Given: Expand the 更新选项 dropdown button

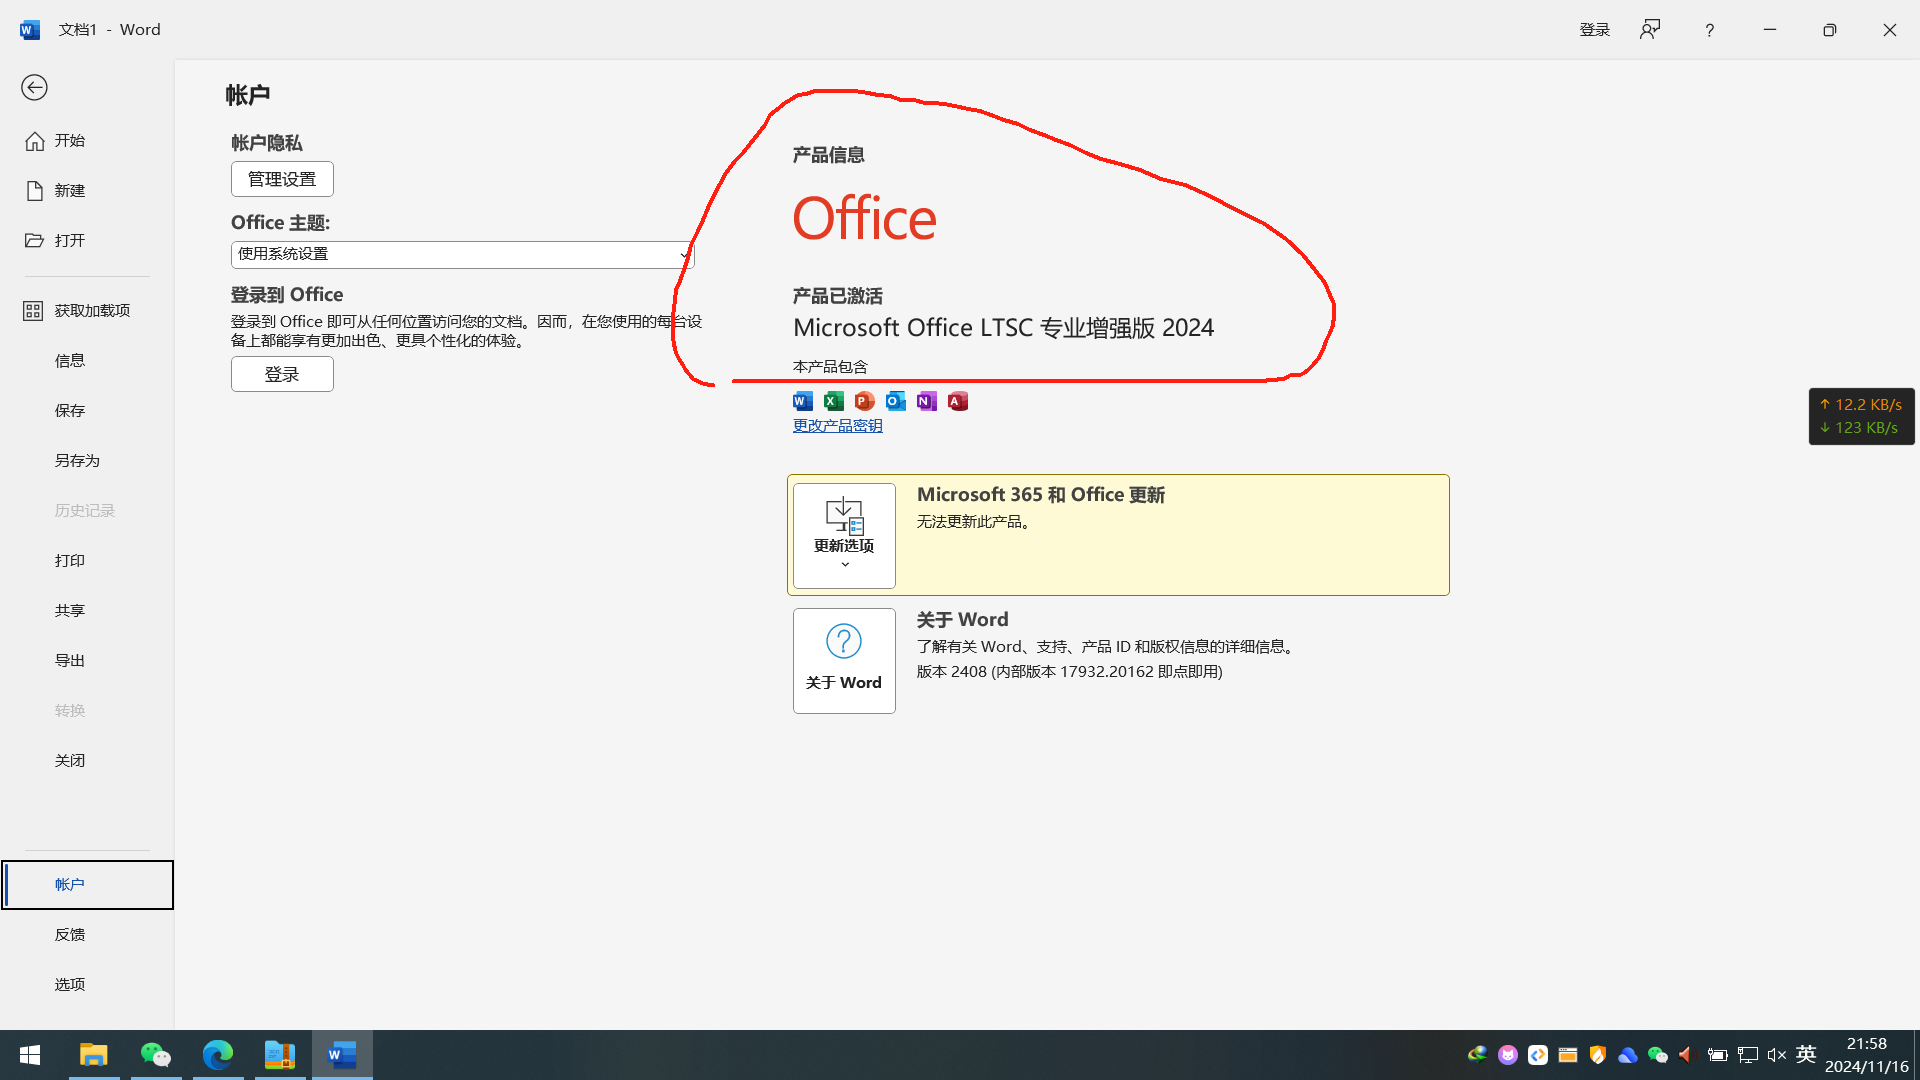Looking at the screenshot, I should tap(844, 536).
